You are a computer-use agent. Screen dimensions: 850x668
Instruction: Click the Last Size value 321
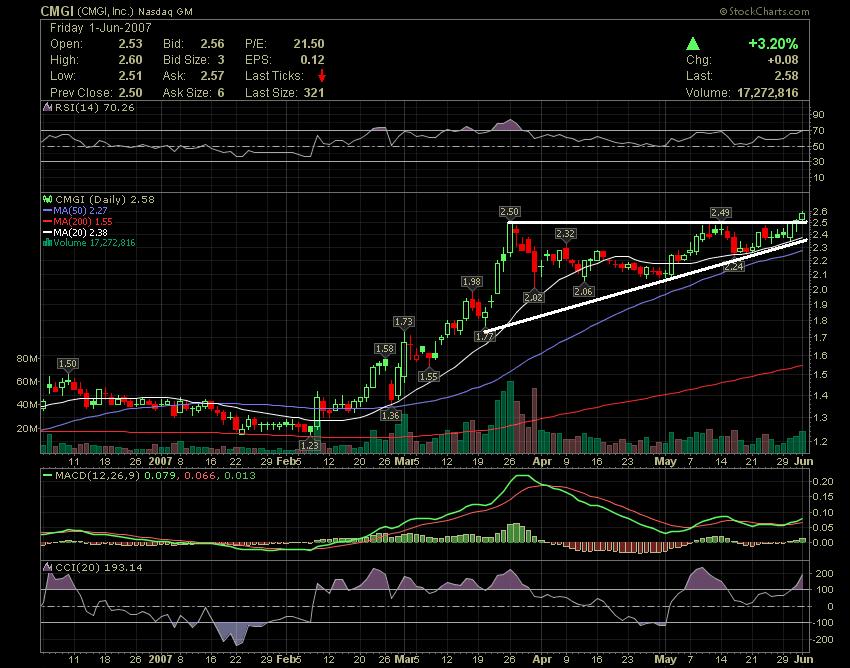[x=314, y=93]
